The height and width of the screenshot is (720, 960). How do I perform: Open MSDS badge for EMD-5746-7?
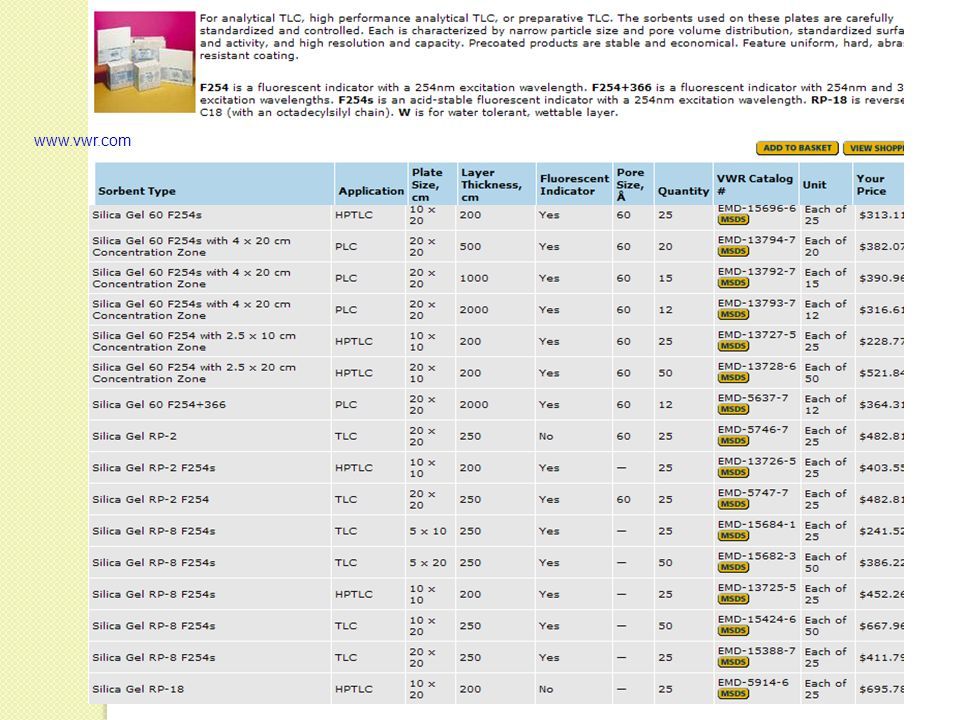[x=733, y=441]
